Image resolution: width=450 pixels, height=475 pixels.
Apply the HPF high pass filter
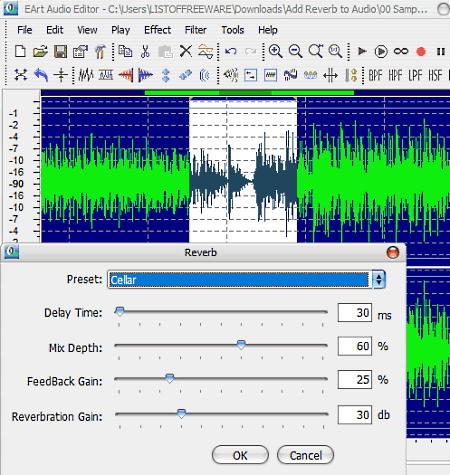coord(395,76)
